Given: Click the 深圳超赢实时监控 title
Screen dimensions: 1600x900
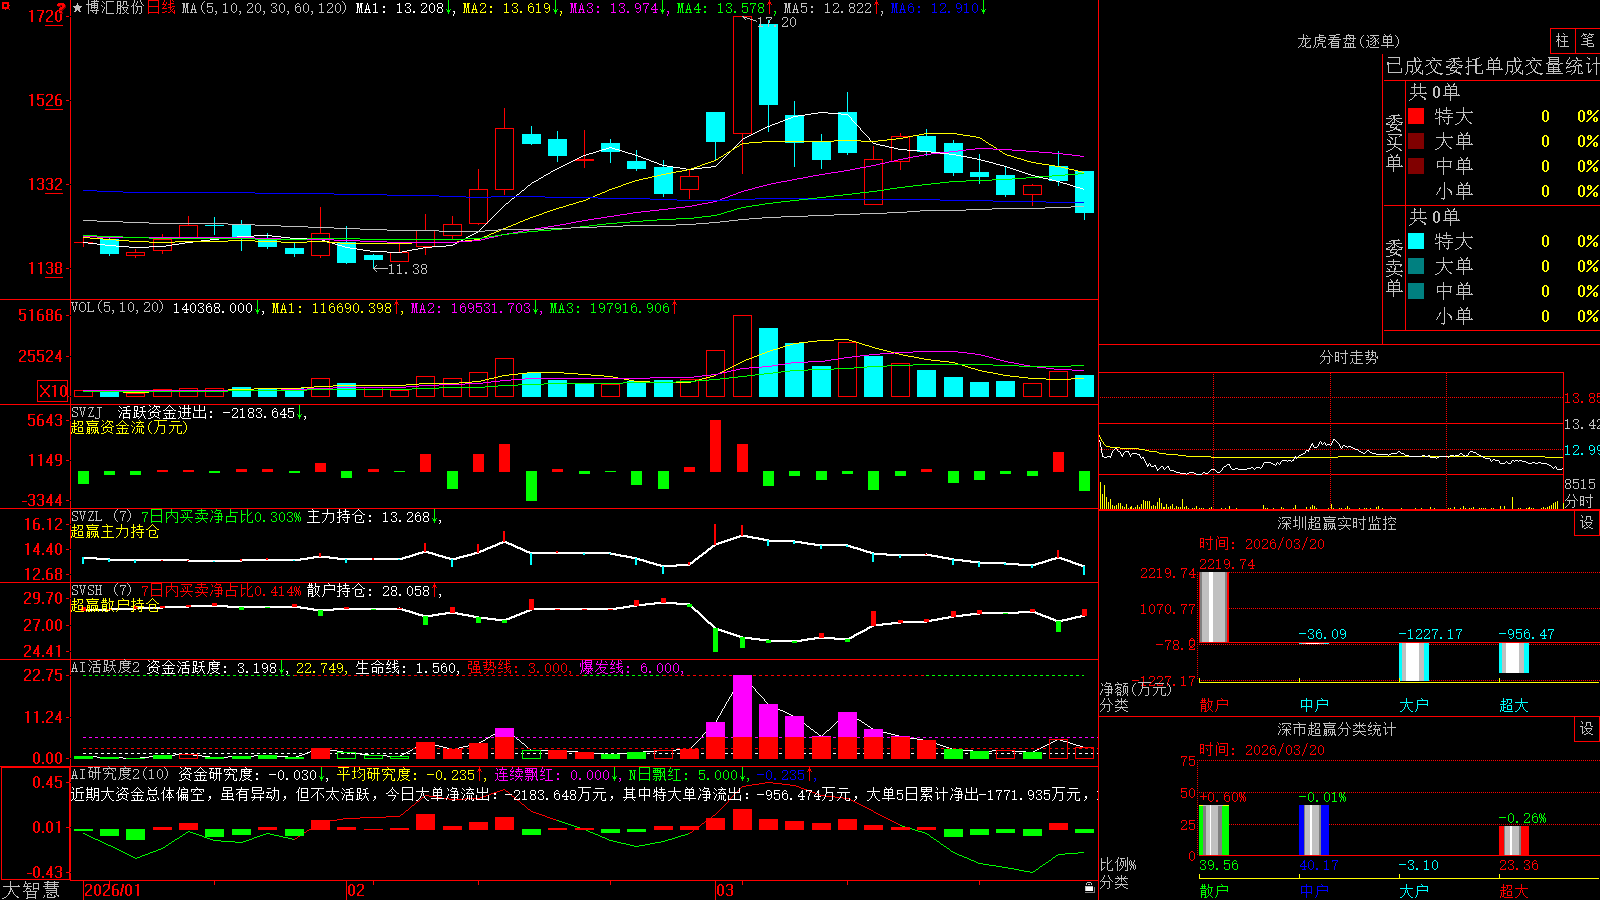Looking at the screenshot, I should click(x=1336, y=523).
